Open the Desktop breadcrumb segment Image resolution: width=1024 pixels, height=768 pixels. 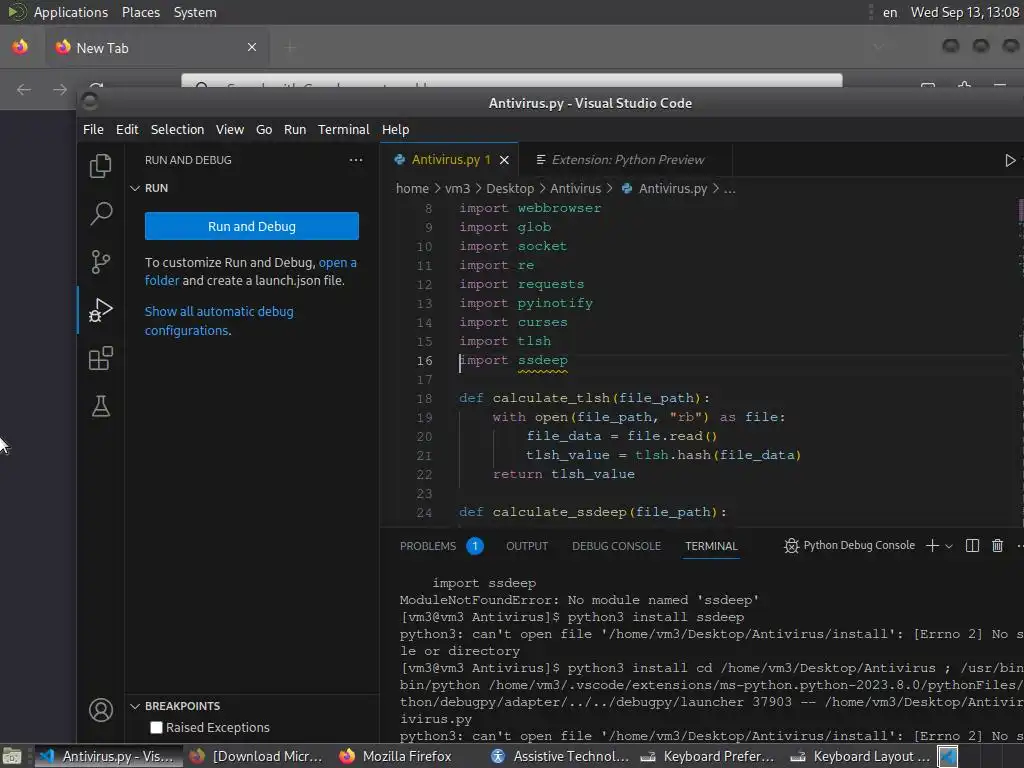coord(510,189)
